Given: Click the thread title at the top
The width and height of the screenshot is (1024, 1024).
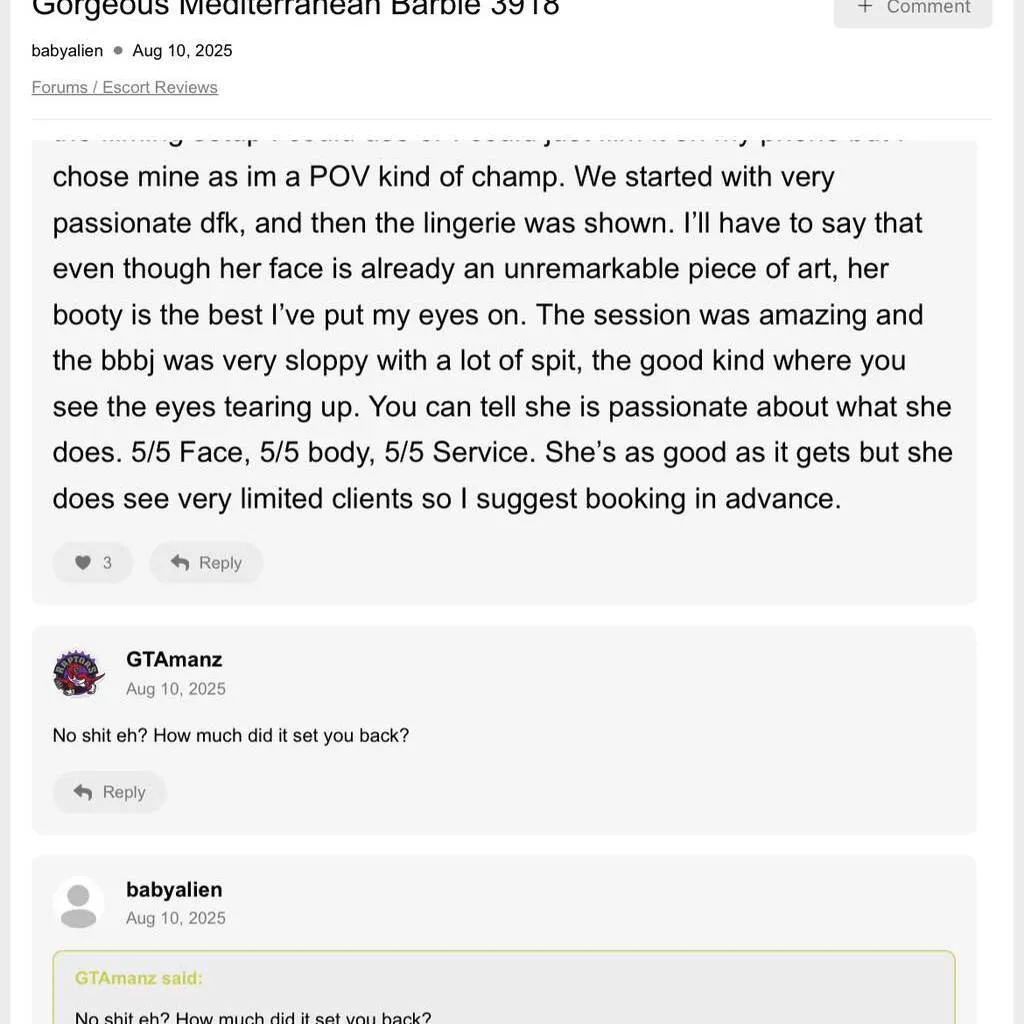Looking at the screenshot, I should [x=296, y=8].
